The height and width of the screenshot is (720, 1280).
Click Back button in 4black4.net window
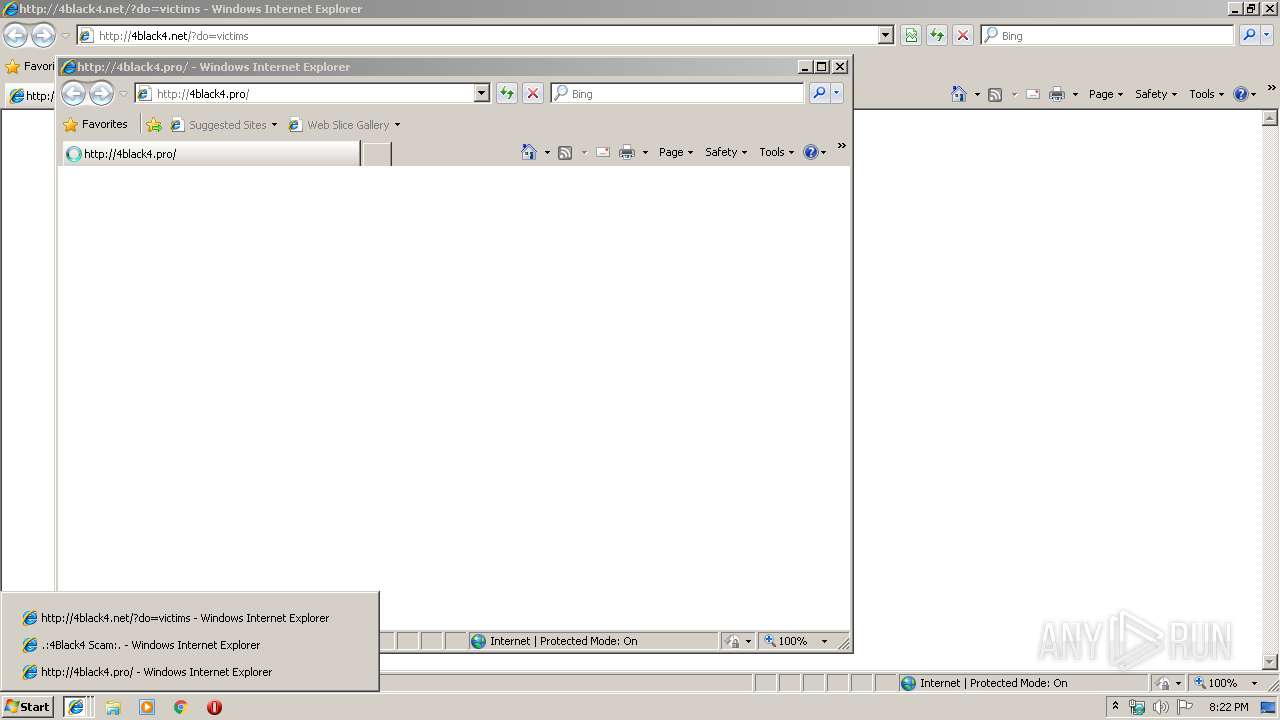click(15, 35)
